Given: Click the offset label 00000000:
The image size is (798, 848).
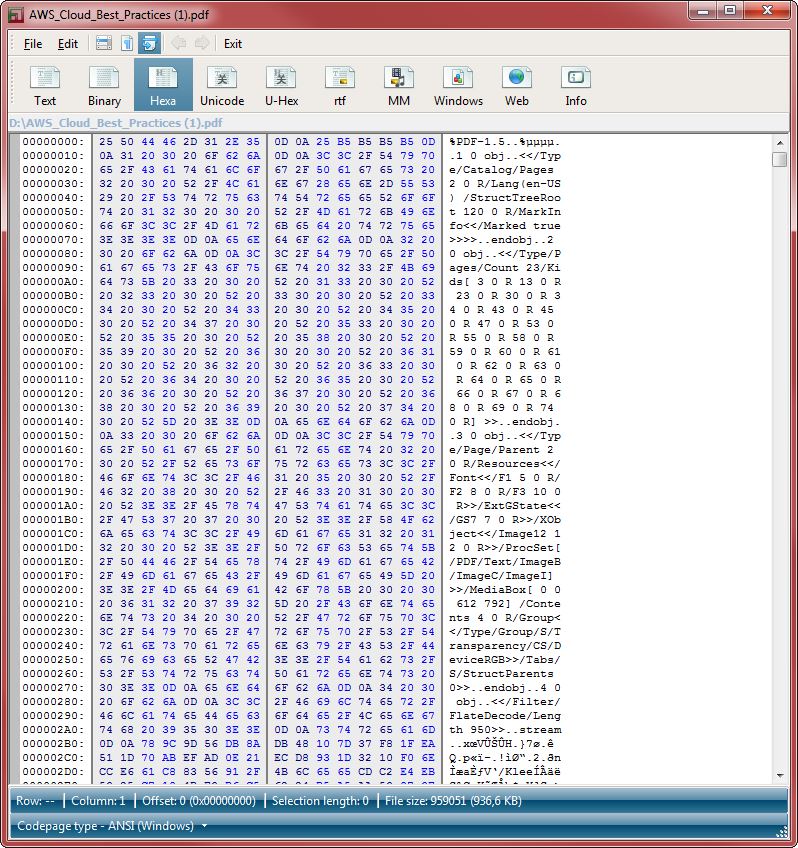Looking at the screenshot, I should [54, 142].
